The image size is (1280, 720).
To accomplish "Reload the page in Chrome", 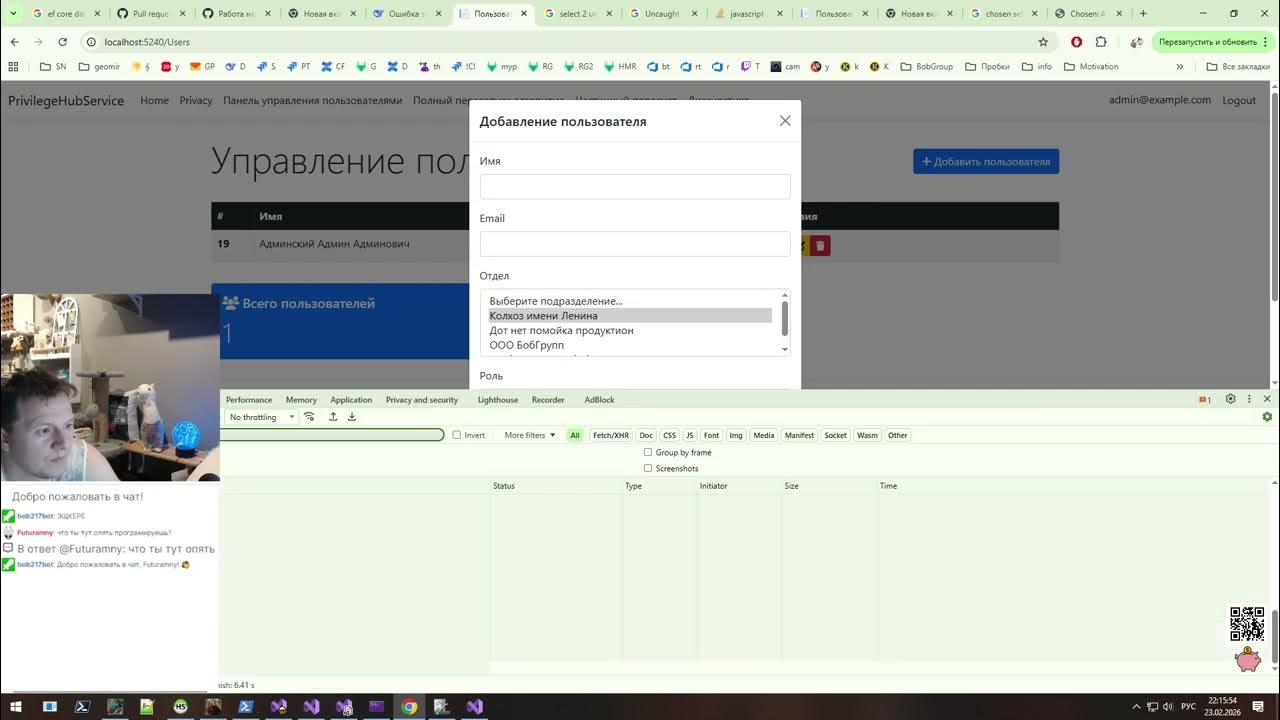I will click(x=62, y=42).
